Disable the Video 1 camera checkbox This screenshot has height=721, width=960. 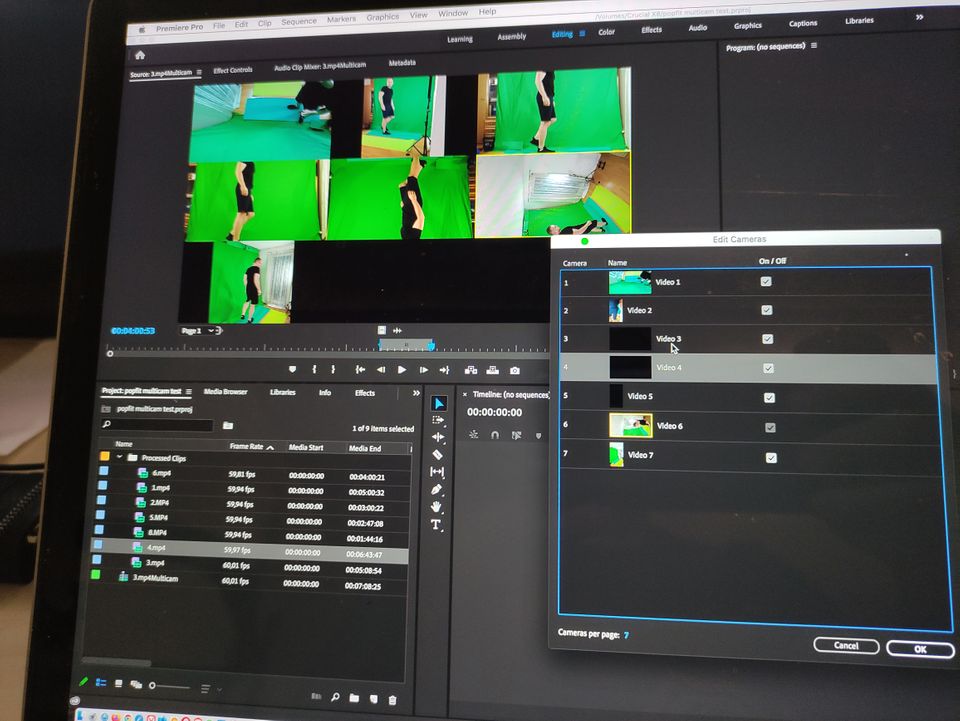tap(766, 282)
